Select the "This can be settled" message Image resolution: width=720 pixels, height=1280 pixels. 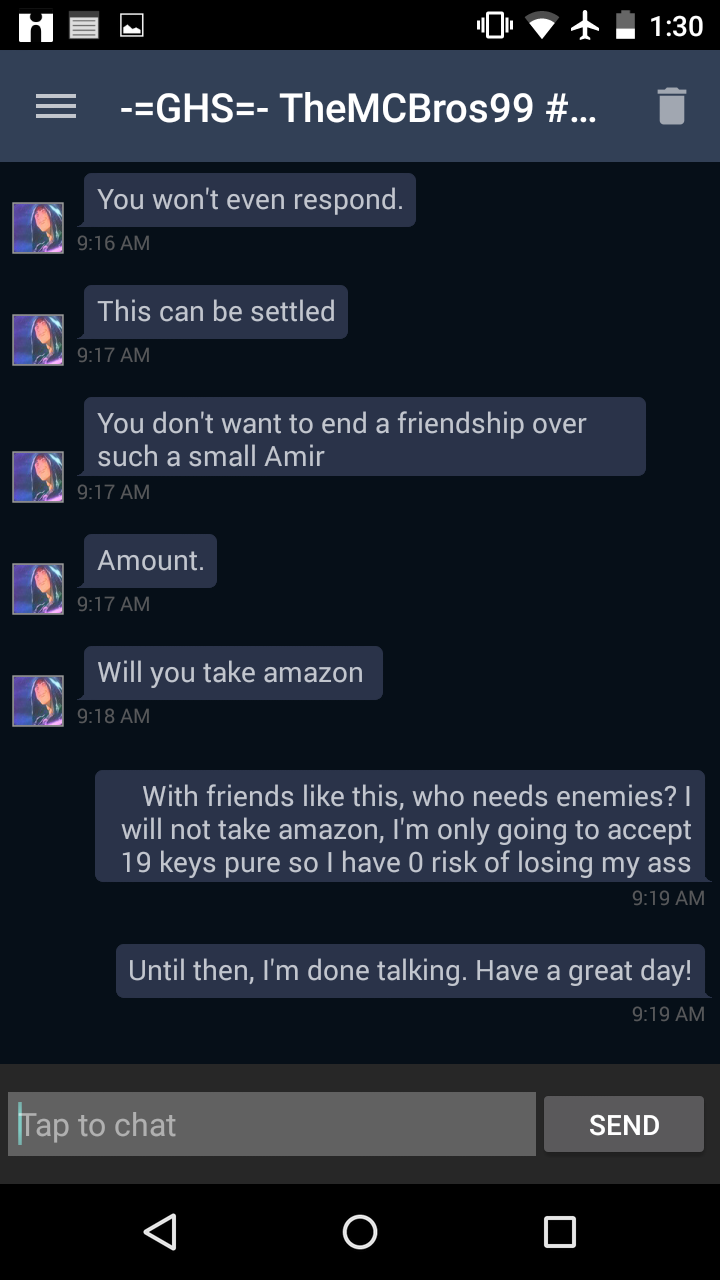click(216, 312)
